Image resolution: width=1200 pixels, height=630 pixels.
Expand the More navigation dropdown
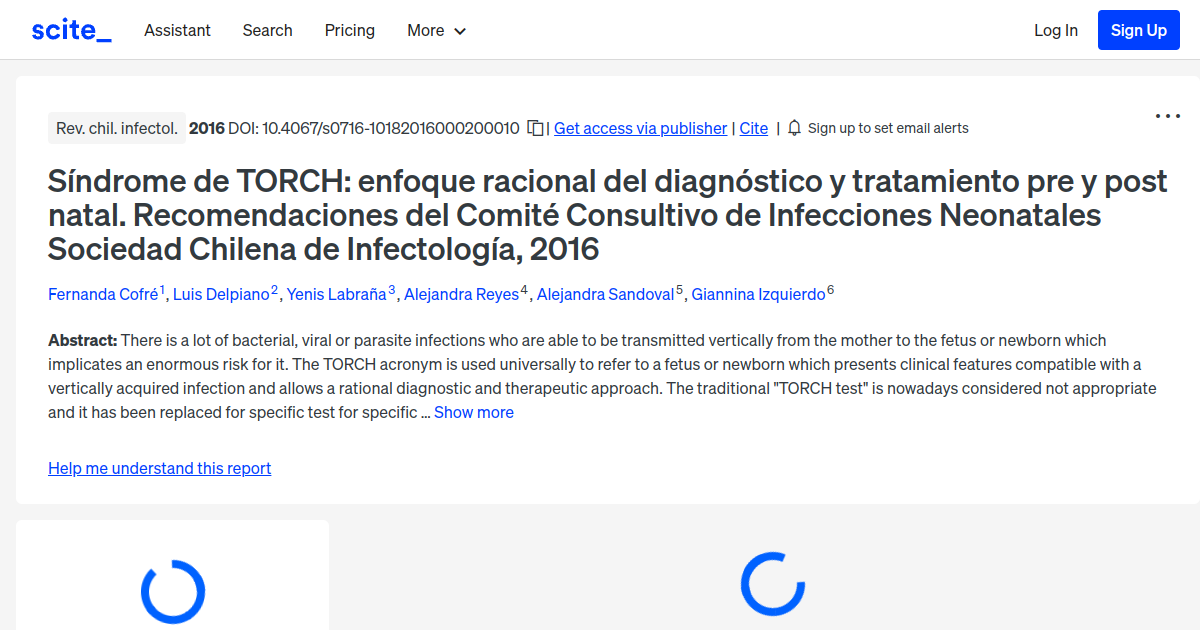[x=436, y=30]
